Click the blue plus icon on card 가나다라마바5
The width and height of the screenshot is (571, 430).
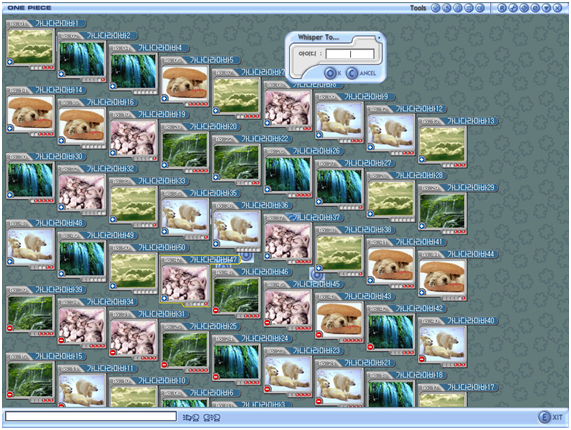[165, 98]
